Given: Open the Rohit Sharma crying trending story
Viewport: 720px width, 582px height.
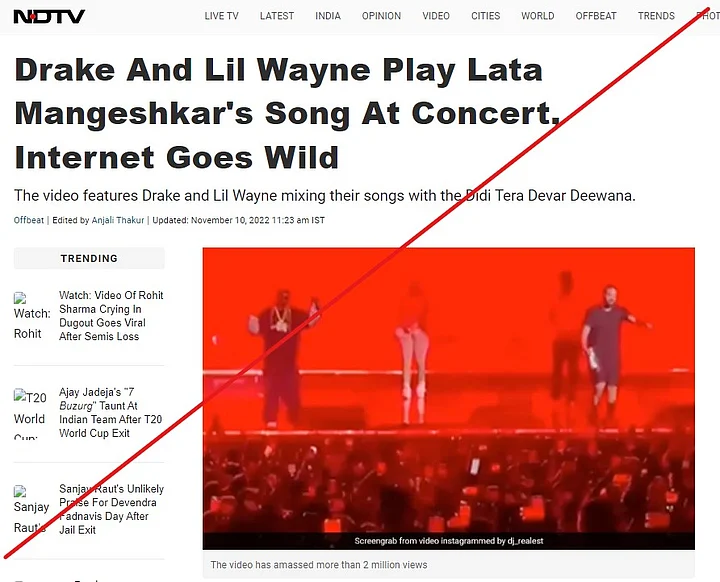Looking at the screenshot, I should 111,316.
